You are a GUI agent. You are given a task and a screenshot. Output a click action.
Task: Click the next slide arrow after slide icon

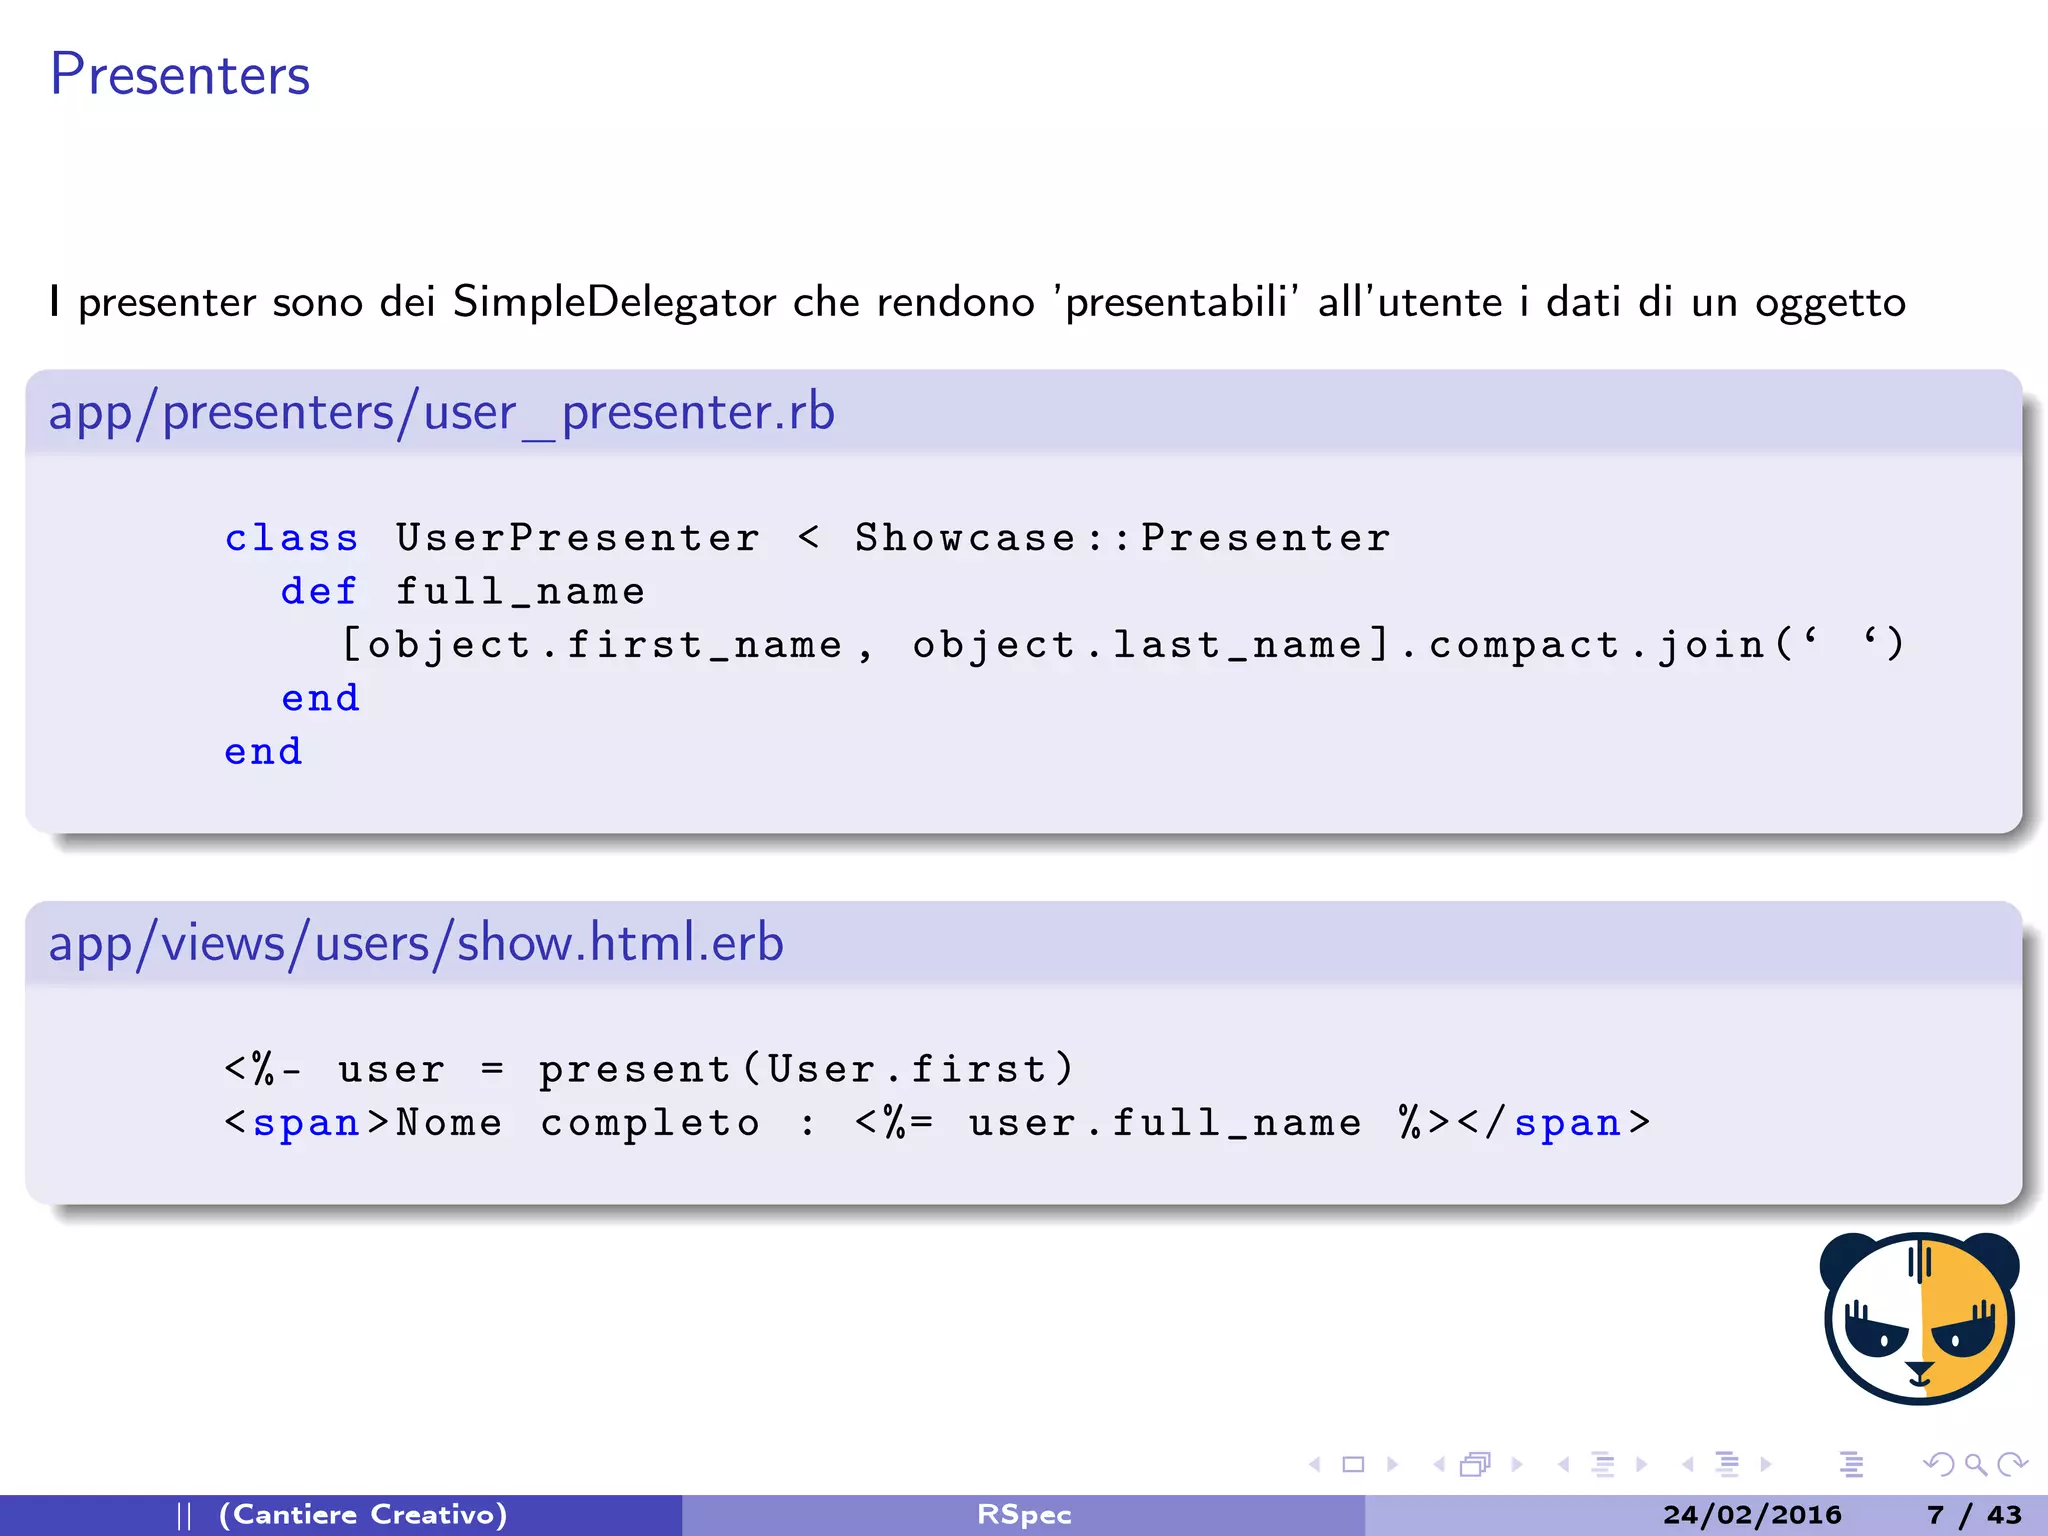click(1392, 1465)
